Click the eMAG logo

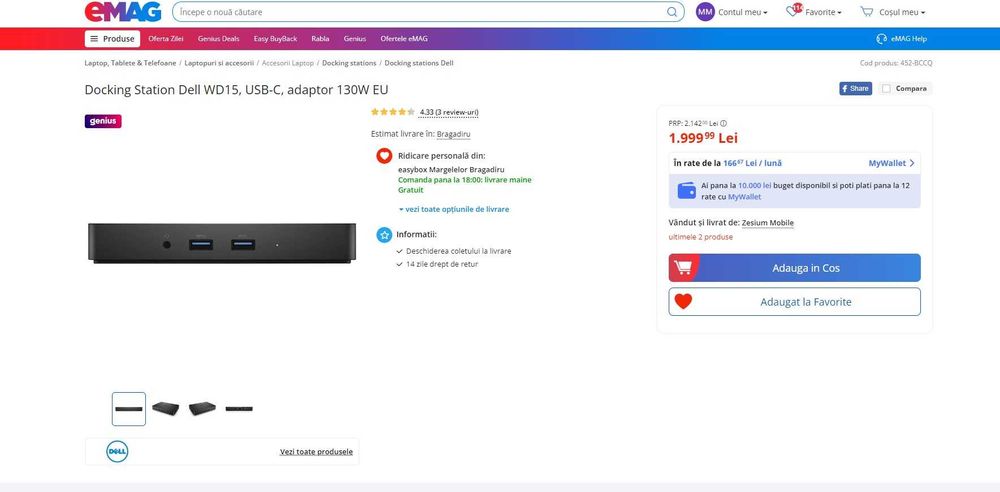tap(122, 11)
